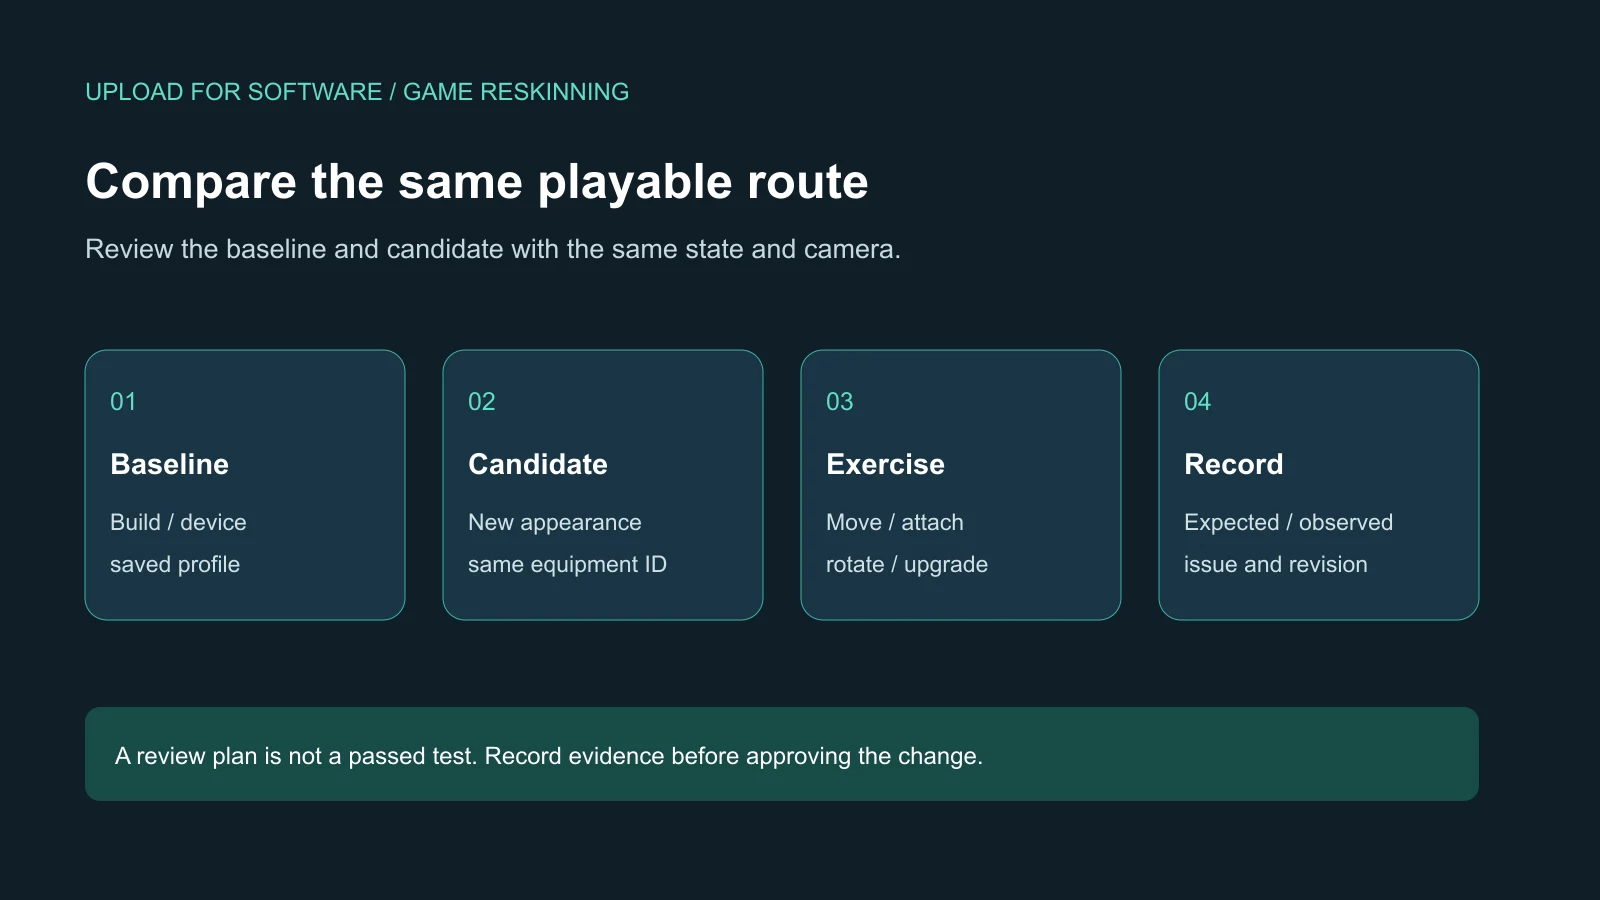Click the 'issue and revision' text
Image resolution: width=1600 pixels, height=900 pixels.
tap(1275, 564)
